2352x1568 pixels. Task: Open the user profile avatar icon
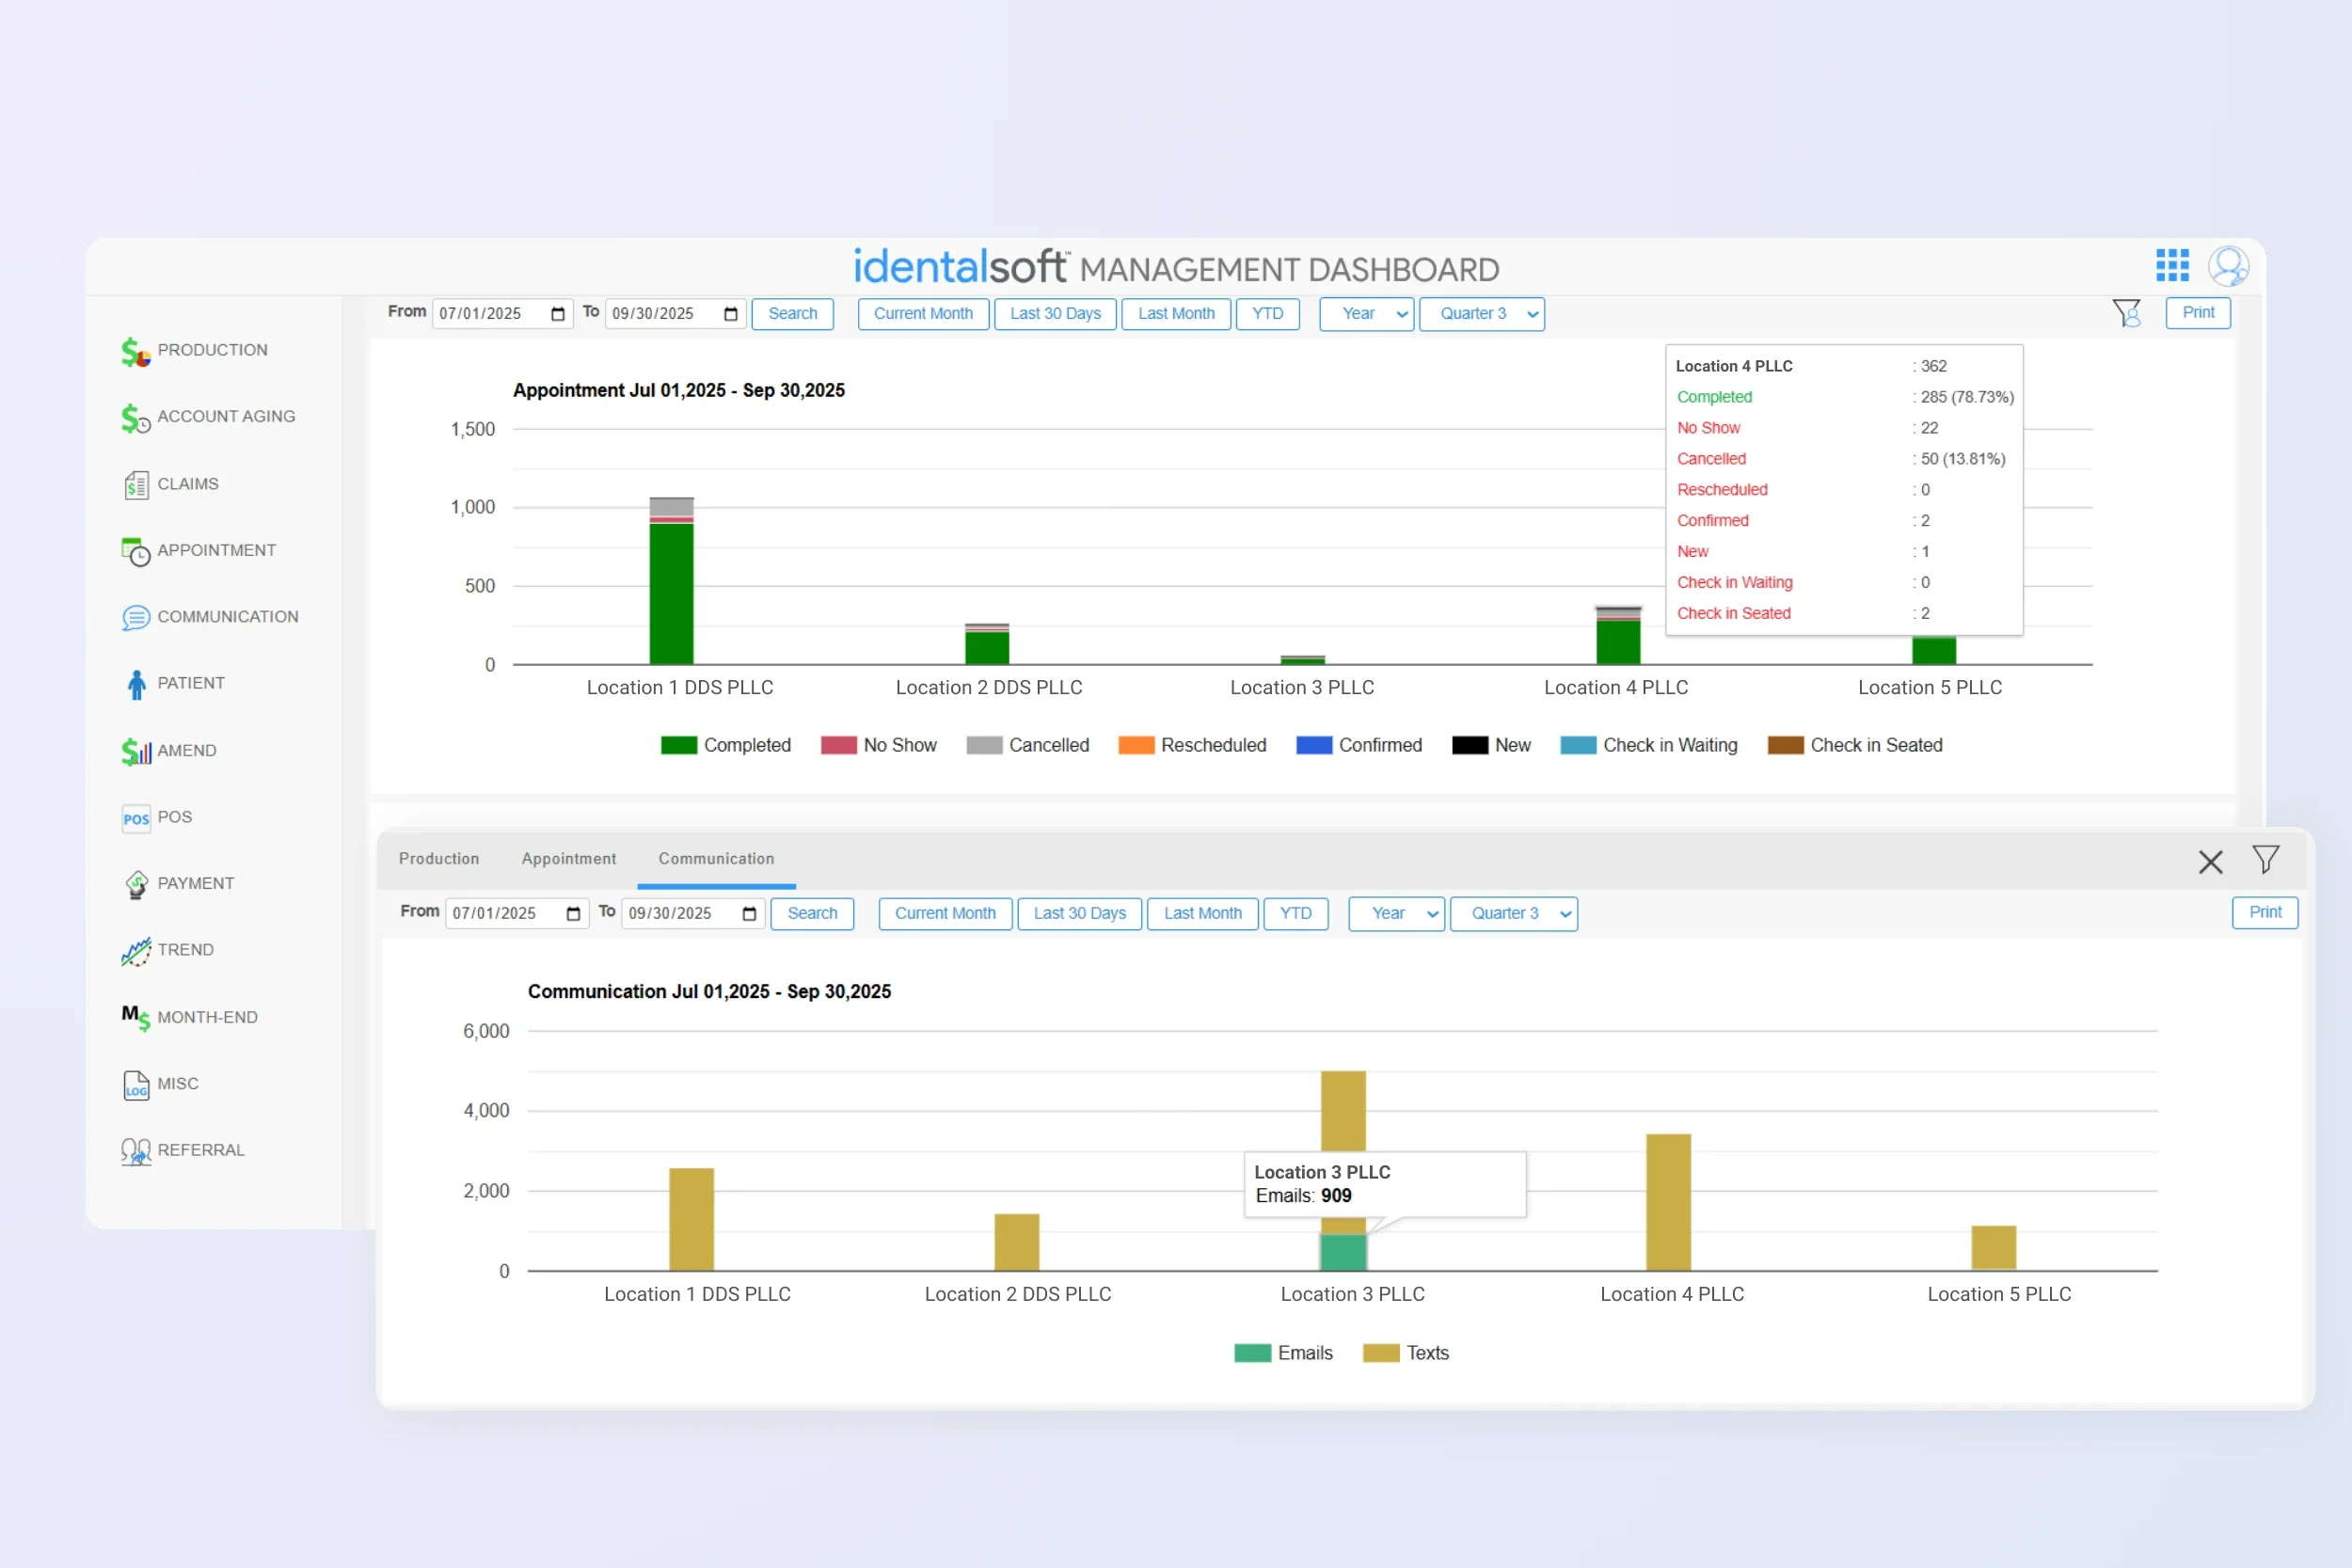2228,266
